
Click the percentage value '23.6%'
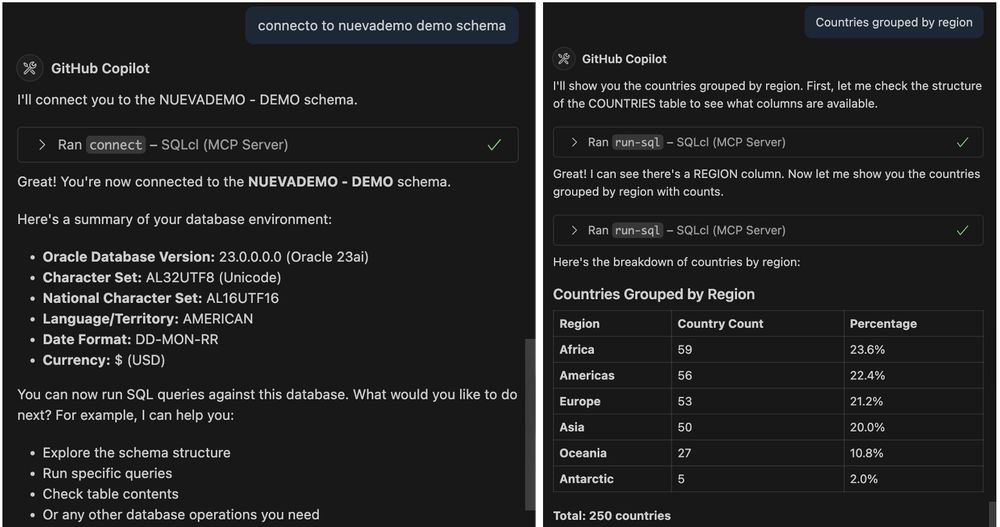click(x=867, y=350)
